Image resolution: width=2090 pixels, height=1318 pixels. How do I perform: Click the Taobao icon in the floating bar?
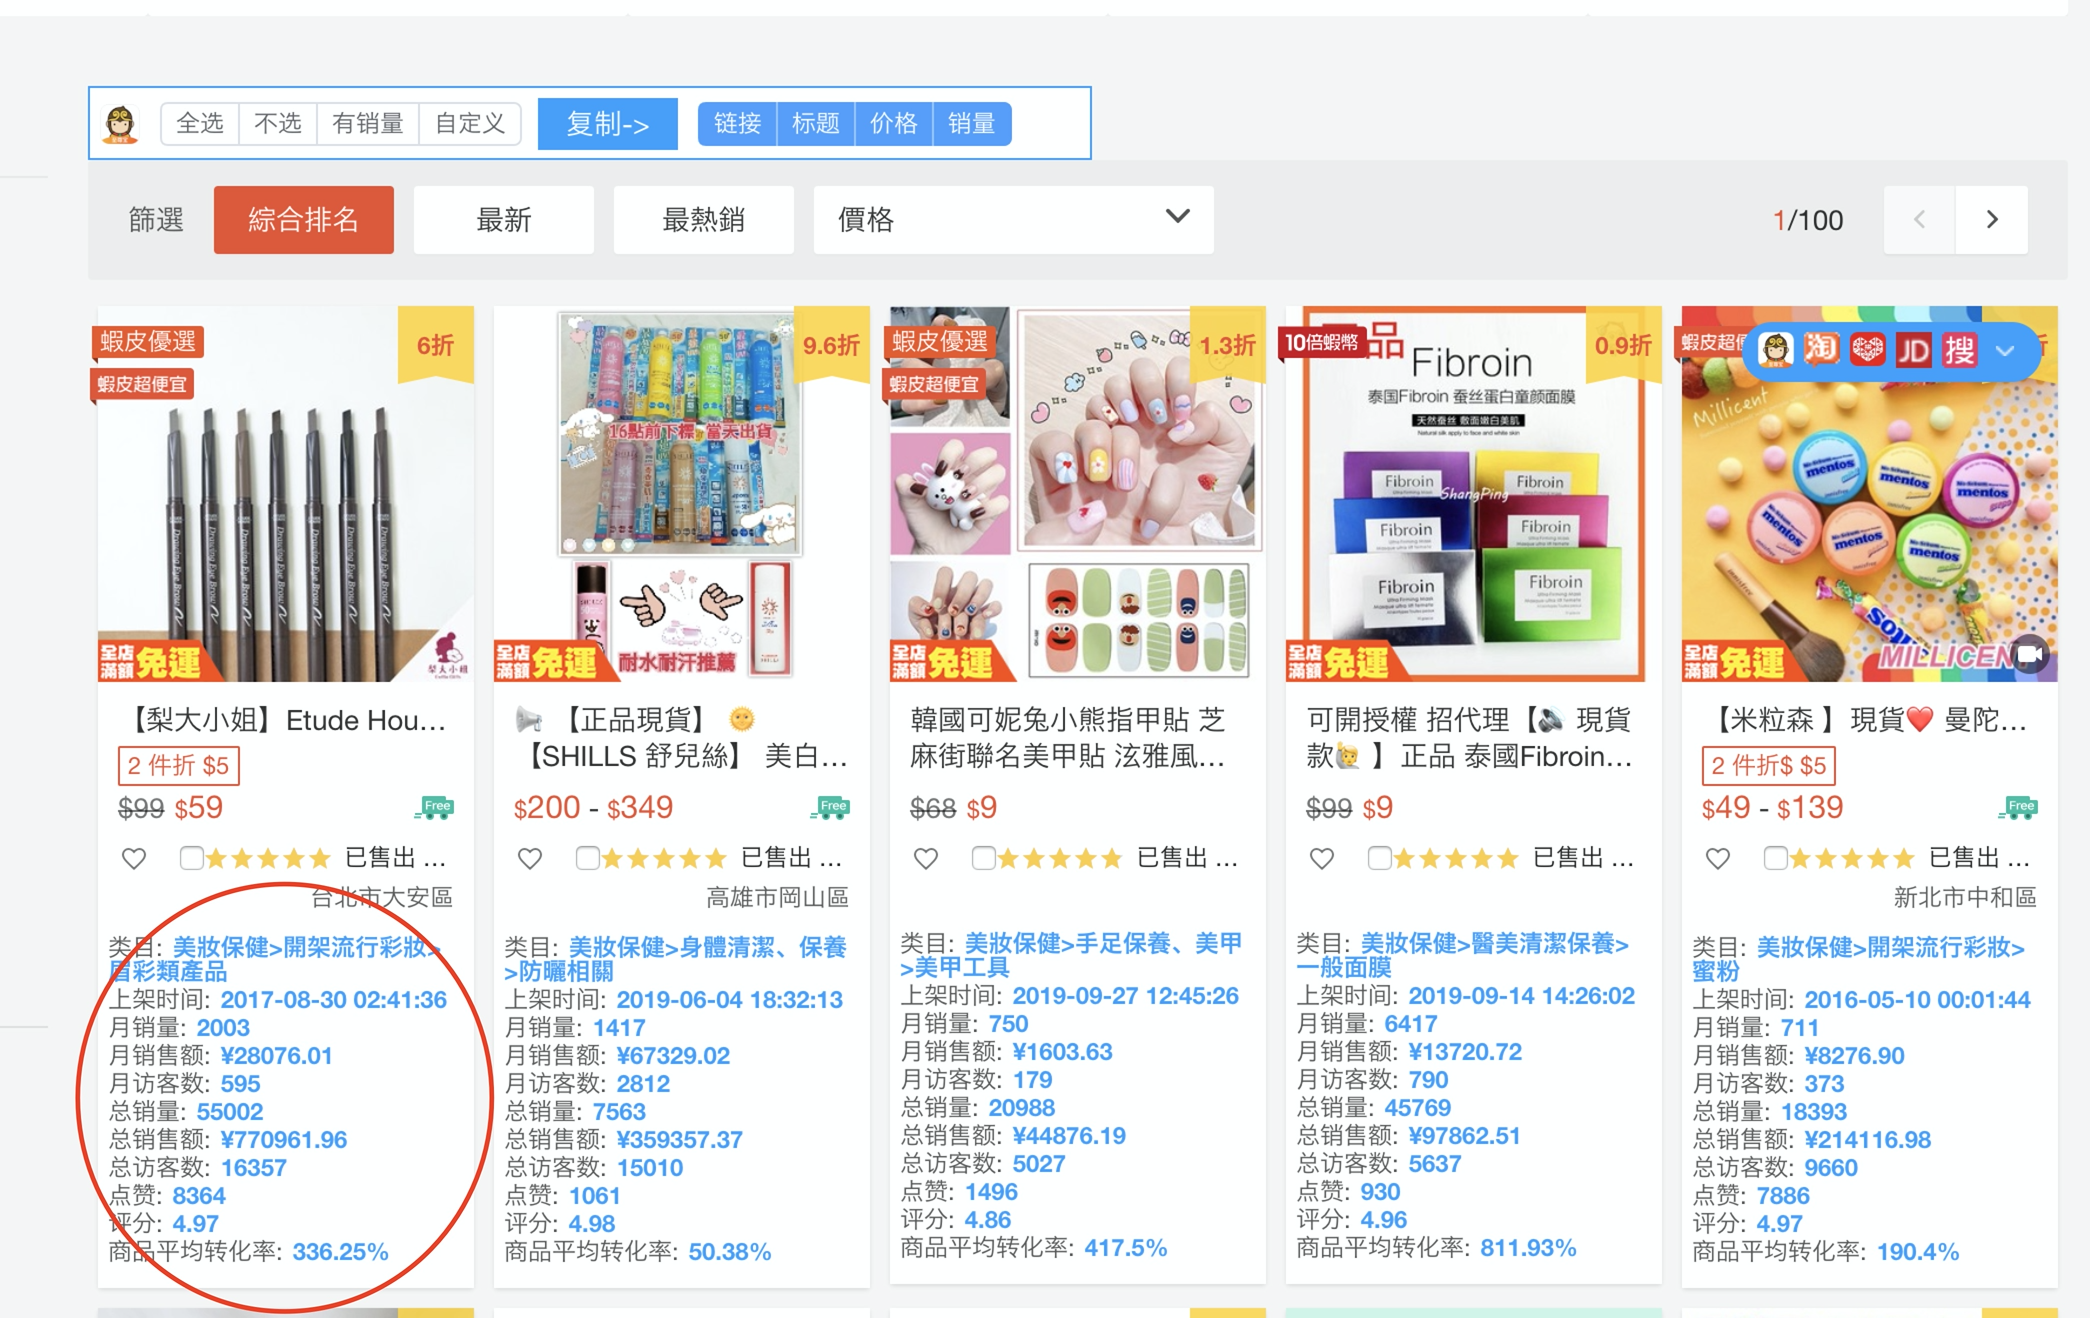tap(1821, 350)
